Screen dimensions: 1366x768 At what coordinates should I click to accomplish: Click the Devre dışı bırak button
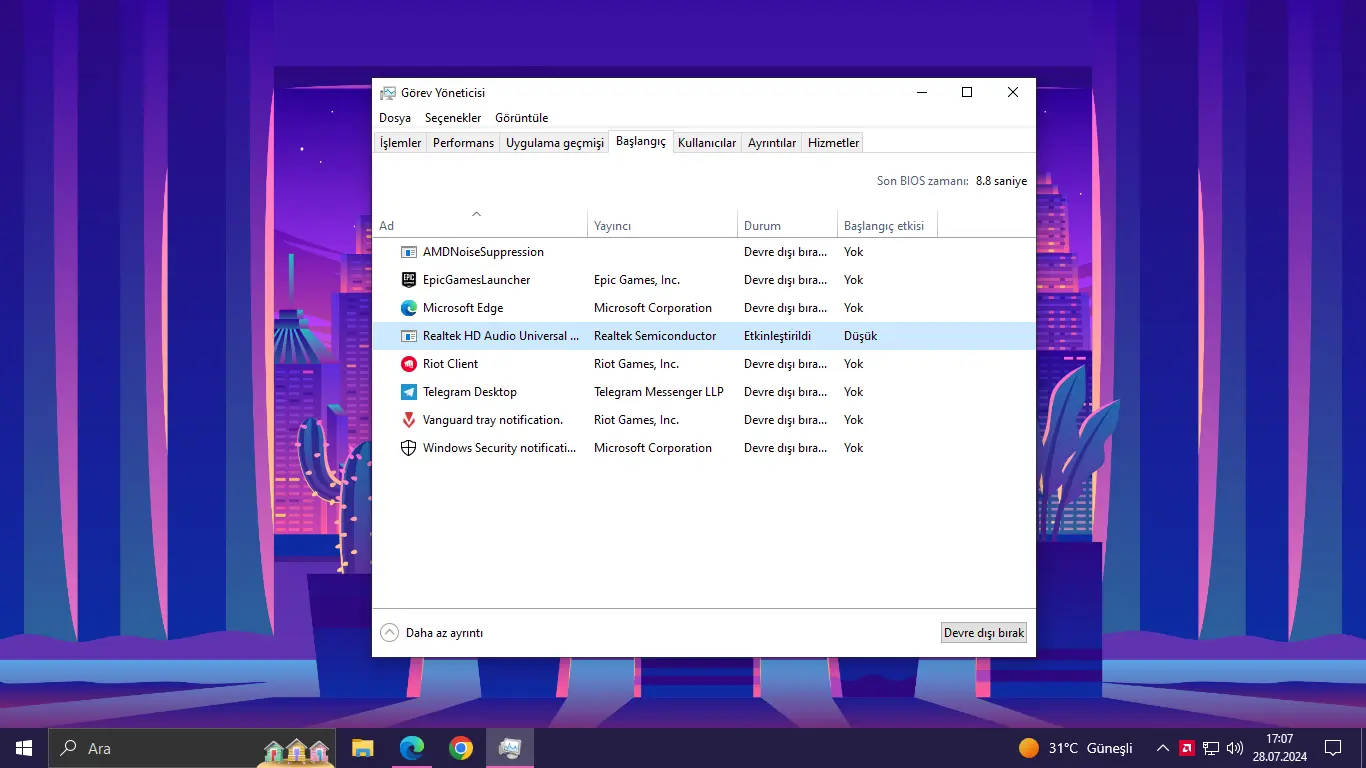[x=984, y=633]
